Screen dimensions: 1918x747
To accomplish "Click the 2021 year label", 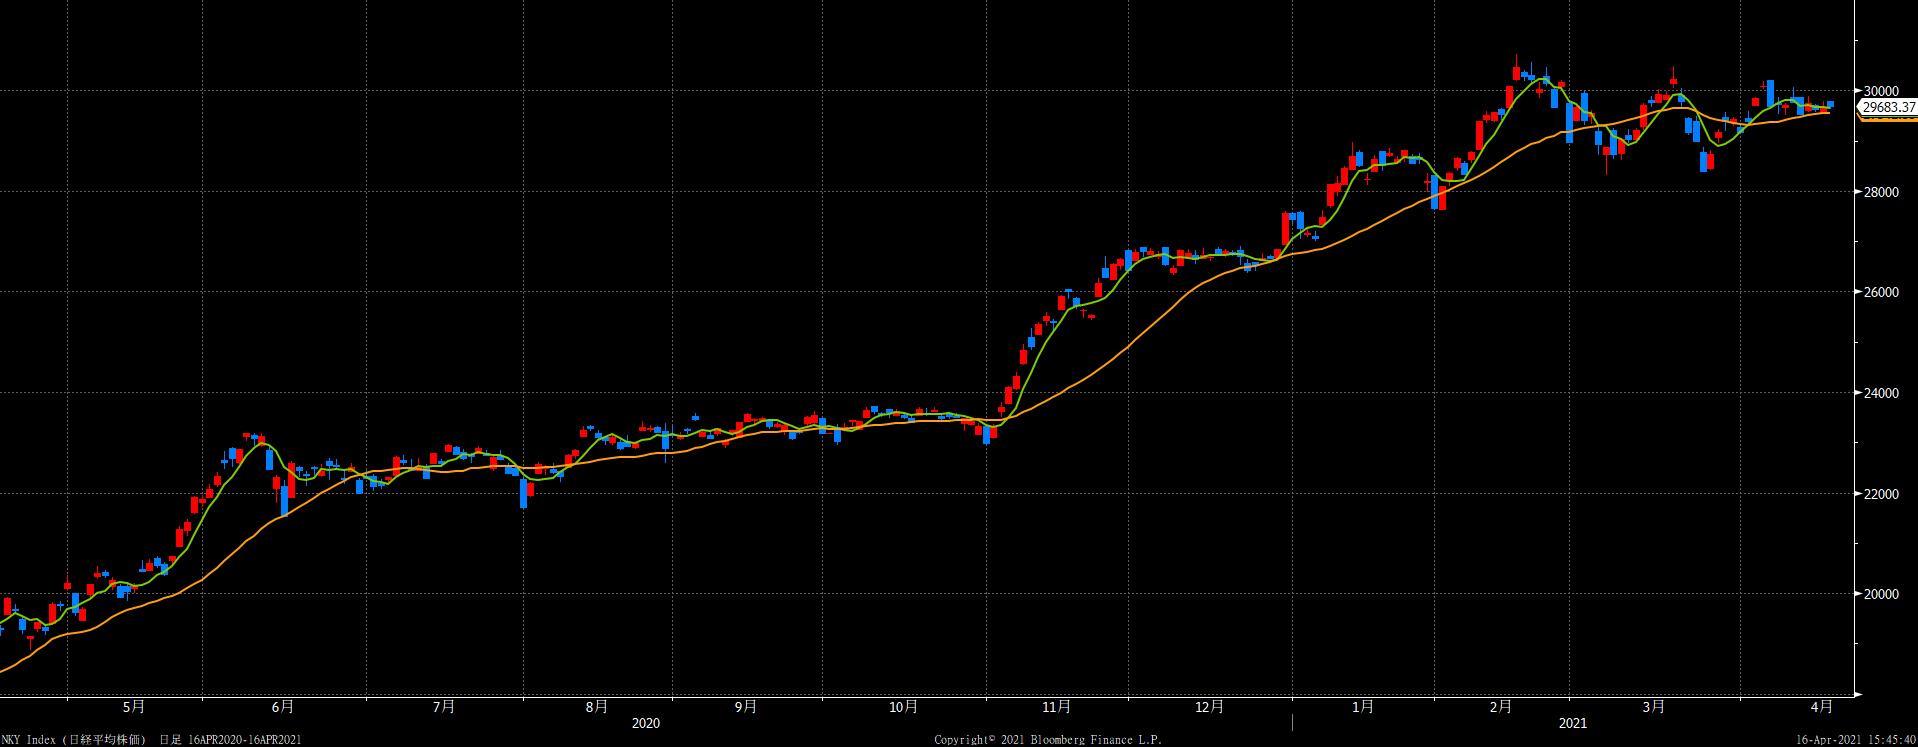I will (x=1572, y=723).
